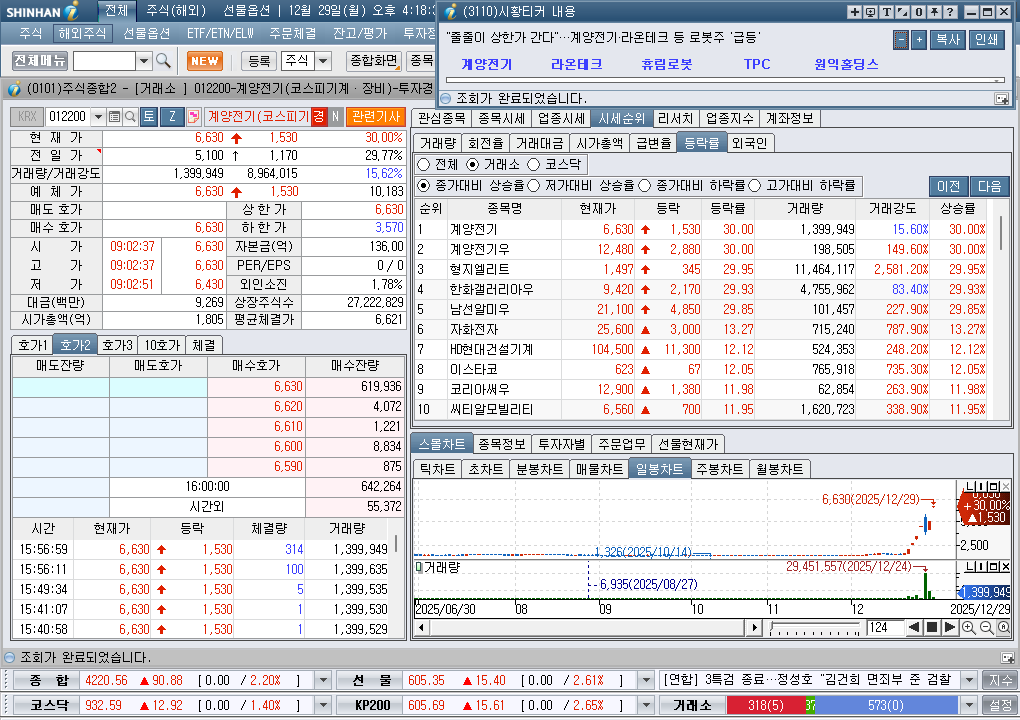Click the red 경 warning badge
Image resolution: width=1020 pixels, height=720 pixels.
pos(319,116)
